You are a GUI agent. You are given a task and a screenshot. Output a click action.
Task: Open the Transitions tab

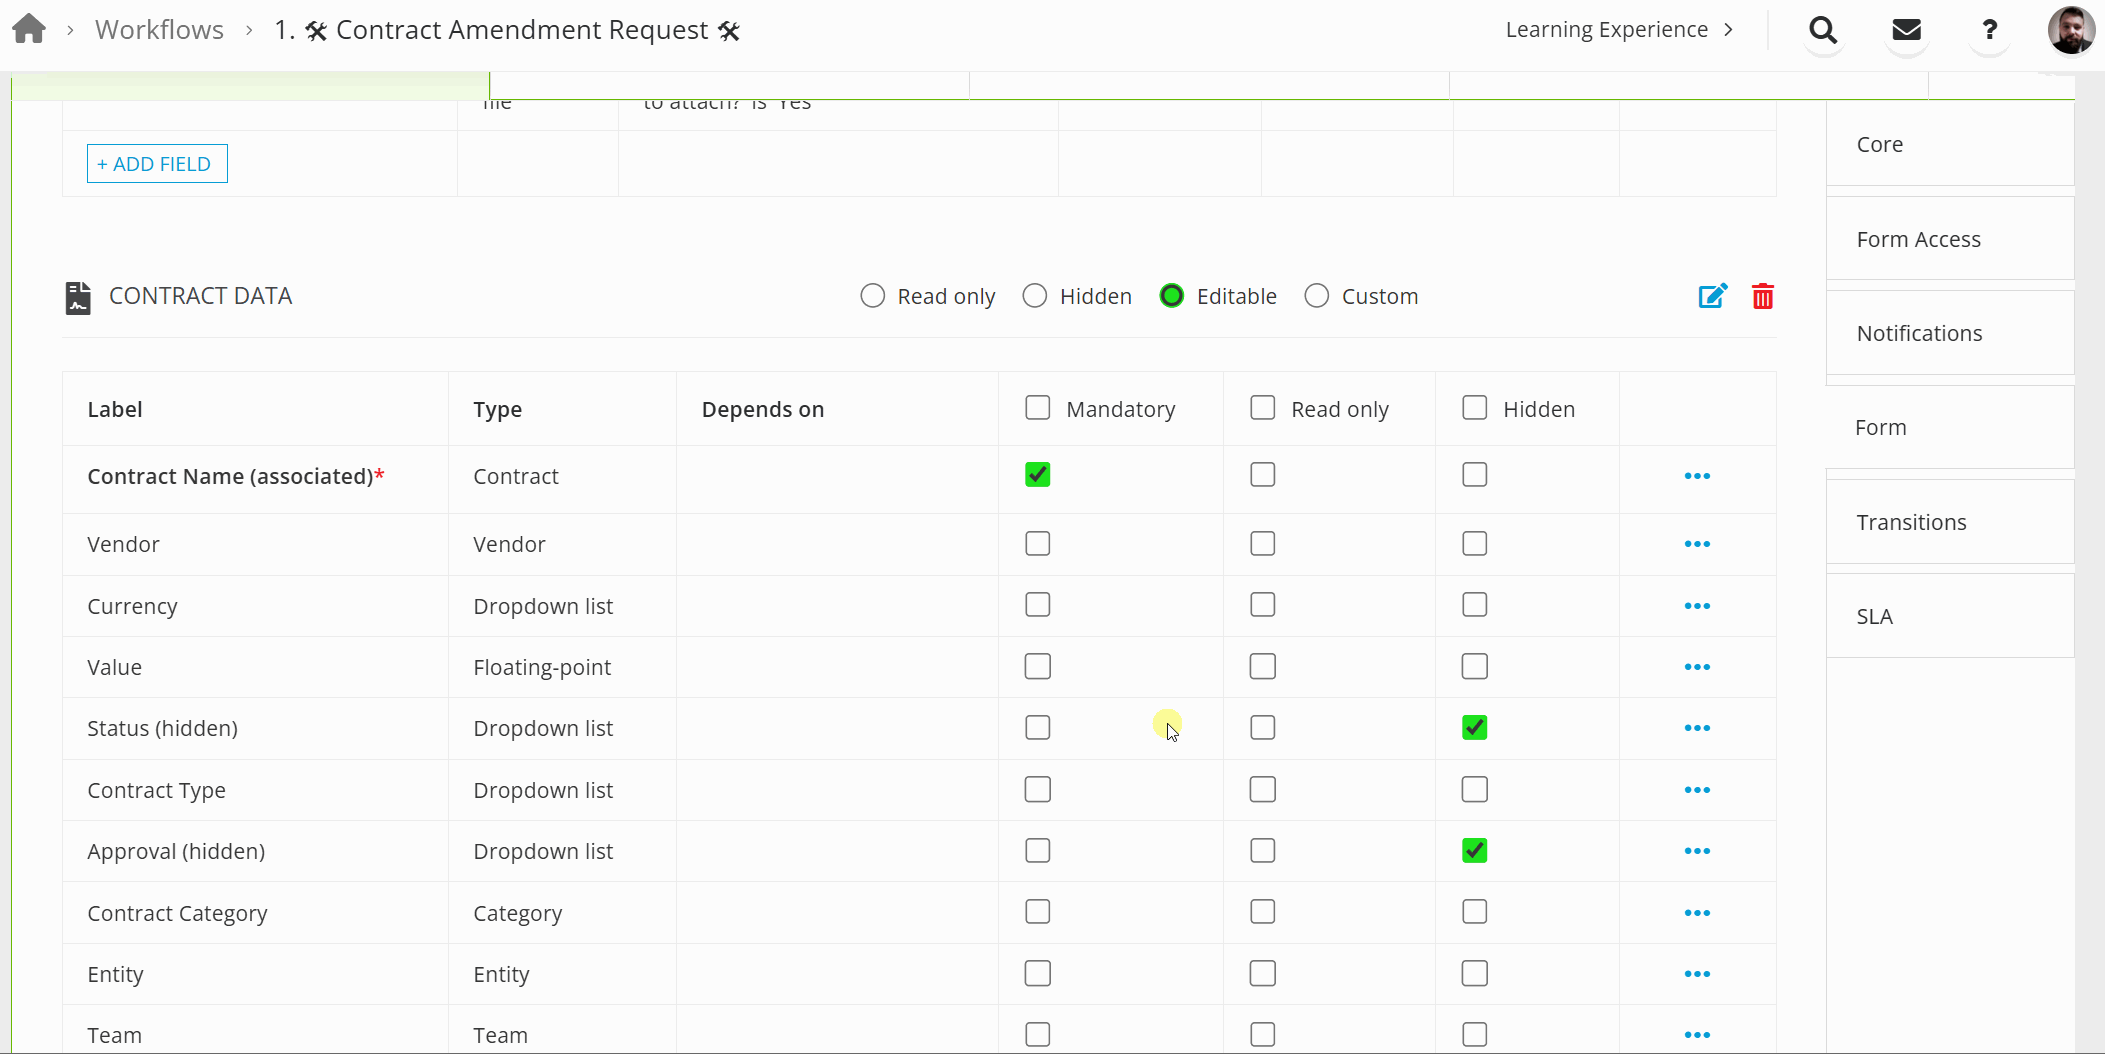pyautogui.click(x=1911, y=522)
